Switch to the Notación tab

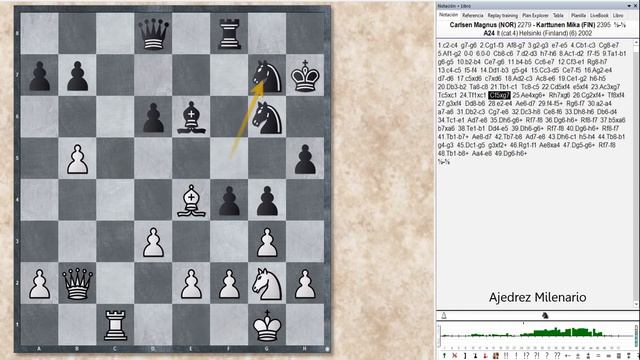pyautogui.click(x=449, y=15)
